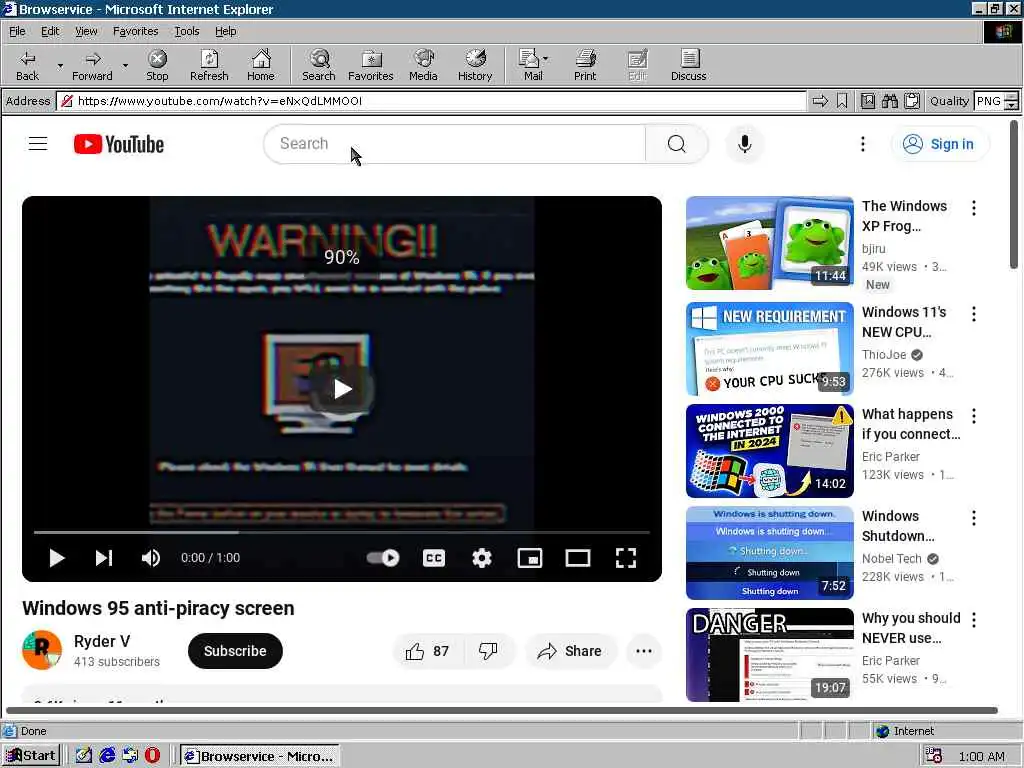
Task: Open the Favorites menu
Action: pos(135,31)
